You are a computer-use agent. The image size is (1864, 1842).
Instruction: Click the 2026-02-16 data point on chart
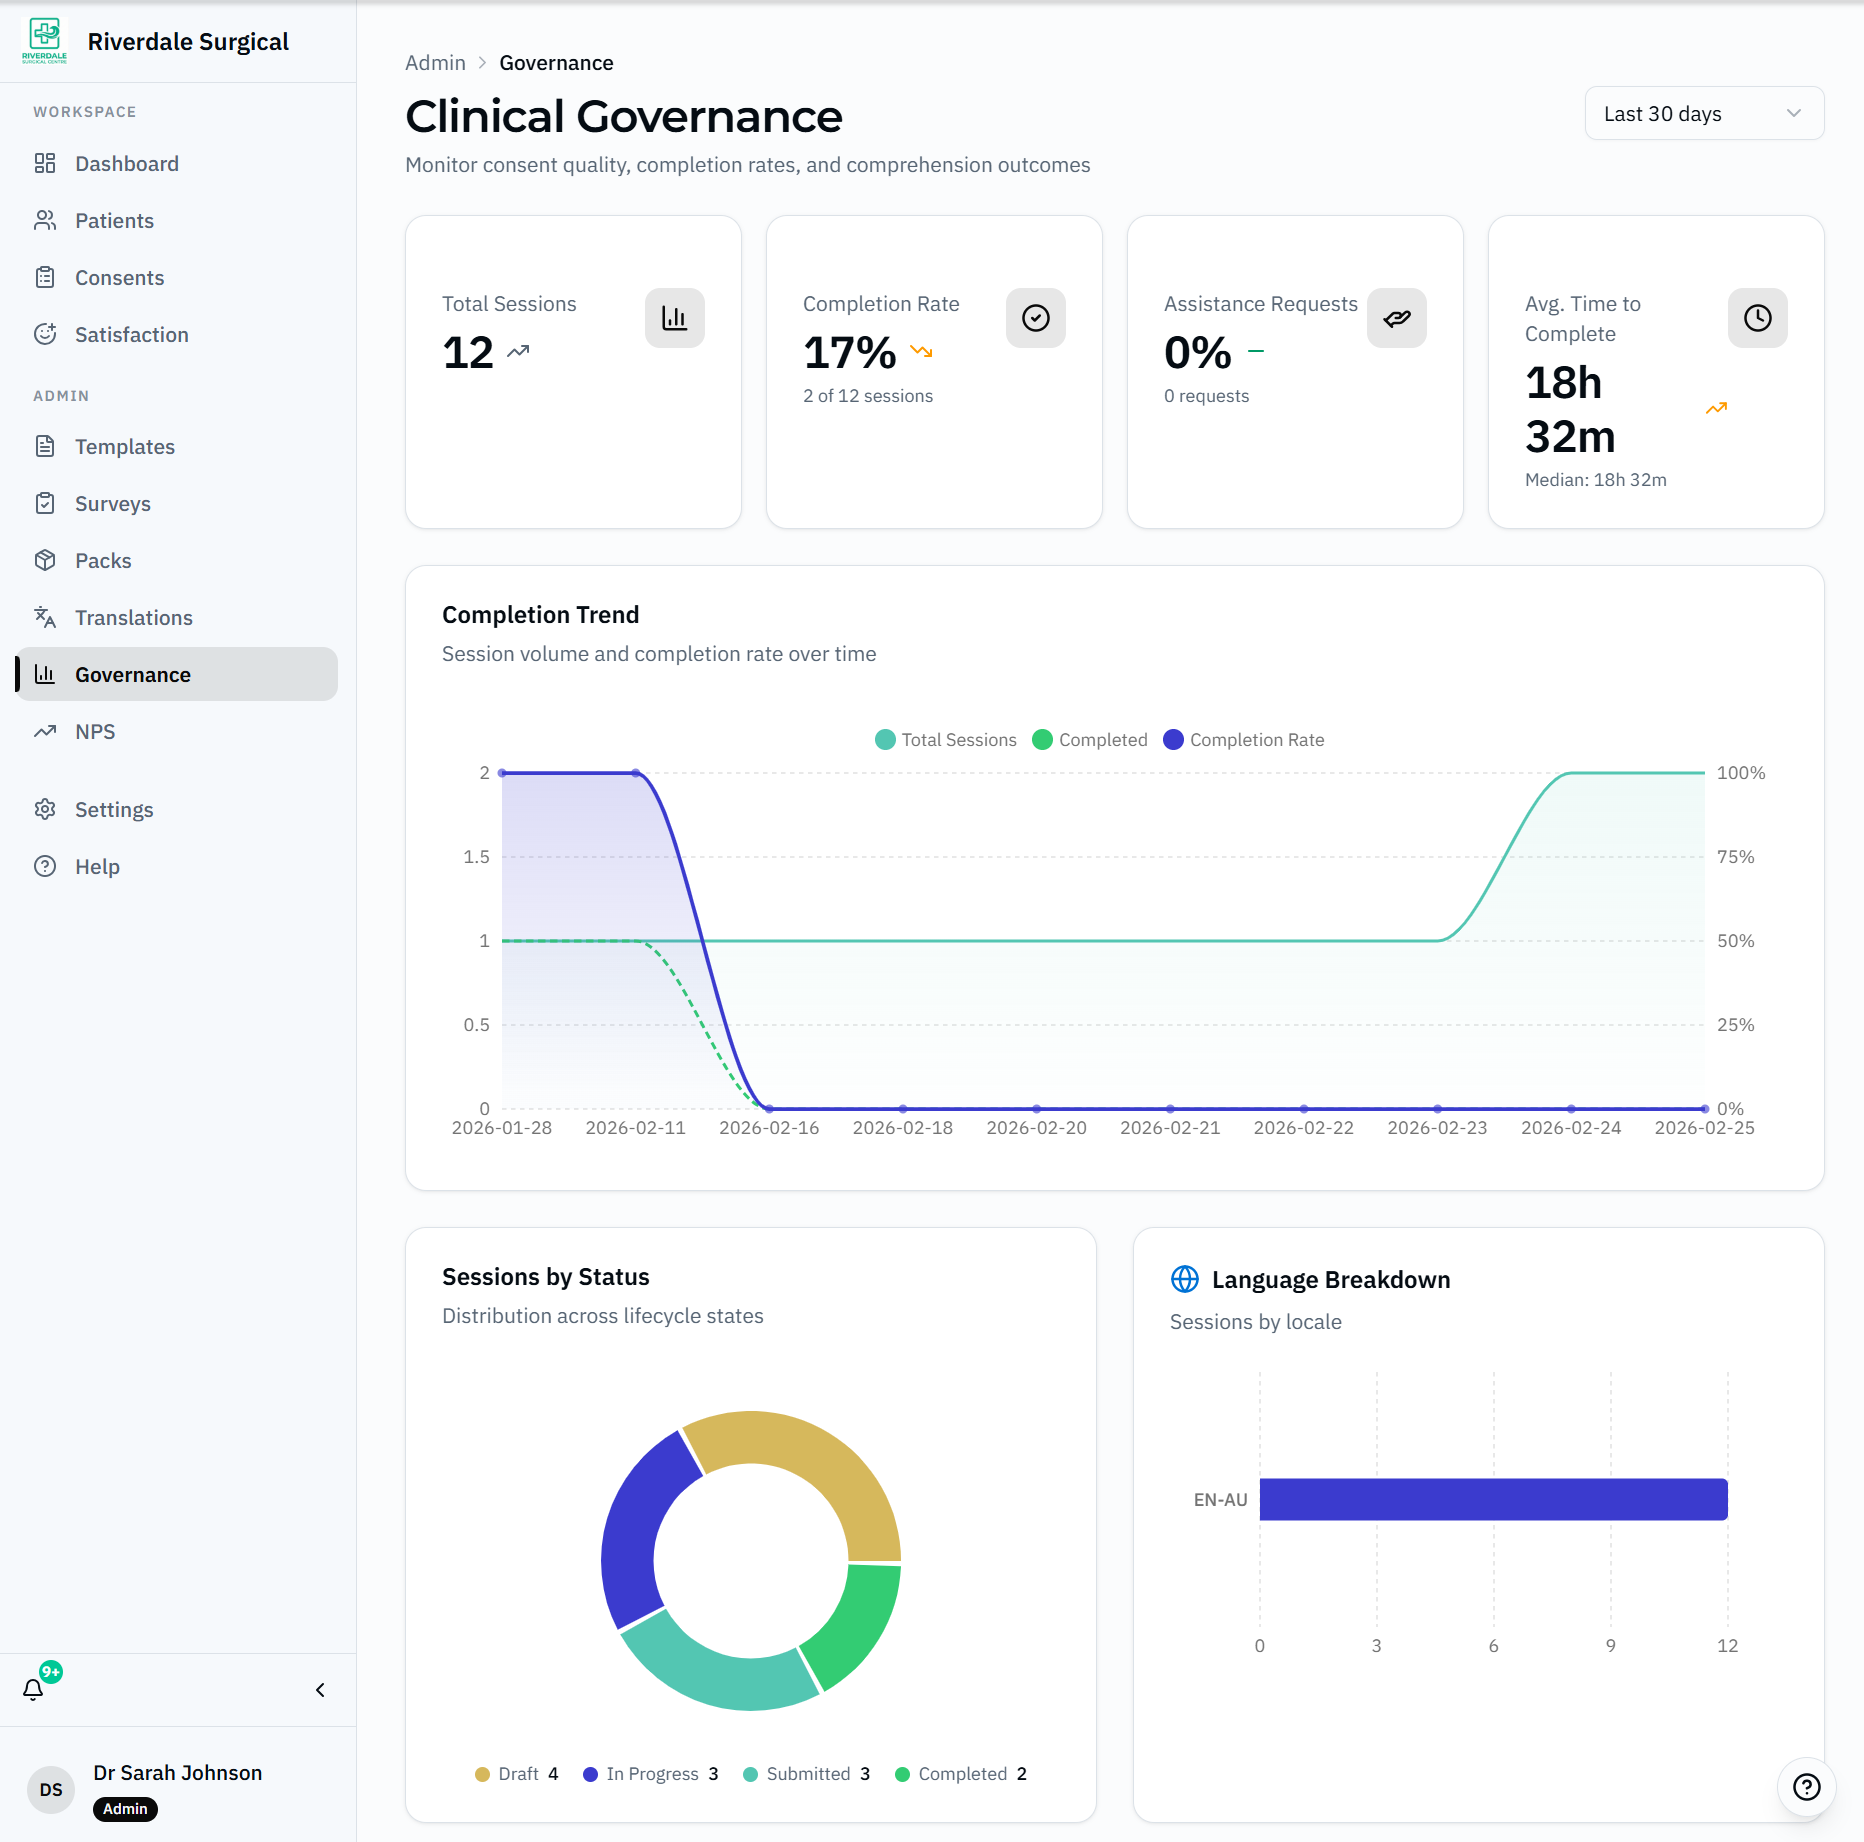point(769,1108)
